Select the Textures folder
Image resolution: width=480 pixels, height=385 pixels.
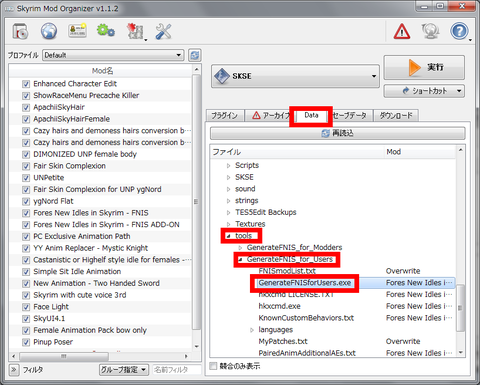[250, 224]
